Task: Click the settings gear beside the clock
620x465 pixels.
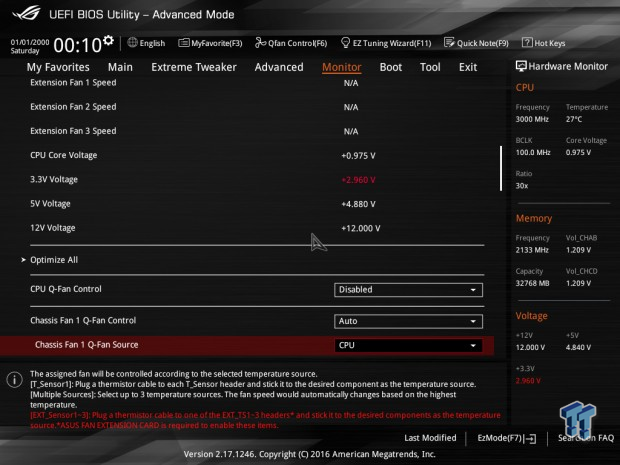Action: click(108, 40)
